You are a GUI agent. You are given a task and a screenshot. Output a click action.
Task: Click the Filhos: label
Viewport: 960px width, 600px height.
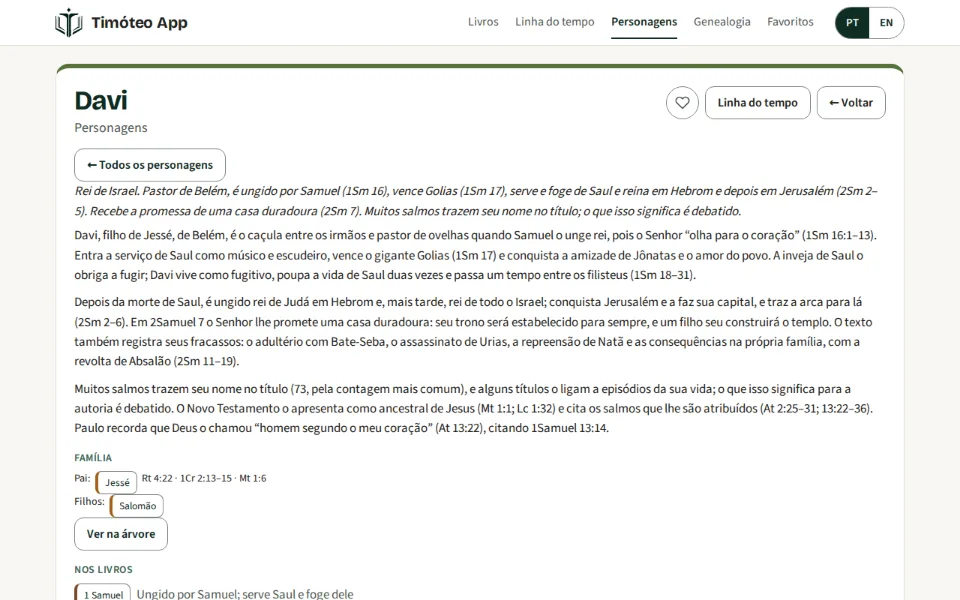(x=89, y=501)
